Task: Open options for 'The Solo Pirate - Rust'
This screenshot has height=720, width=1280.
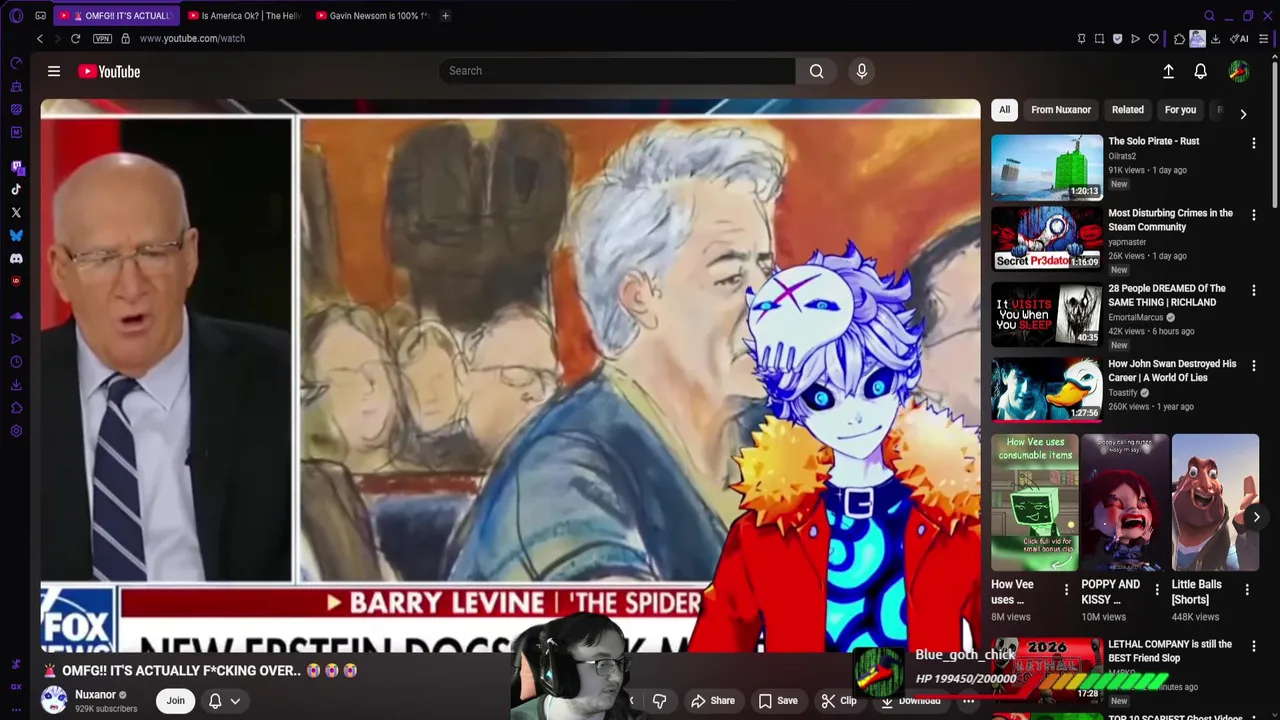Action: pyautogui.click(x=1254, y=143)
